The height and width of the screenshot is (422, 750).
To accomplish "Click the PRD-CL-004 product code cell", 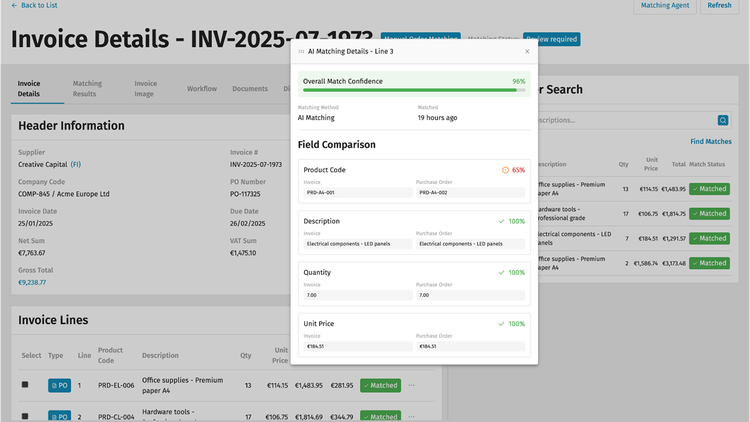I will click(116, 417).
